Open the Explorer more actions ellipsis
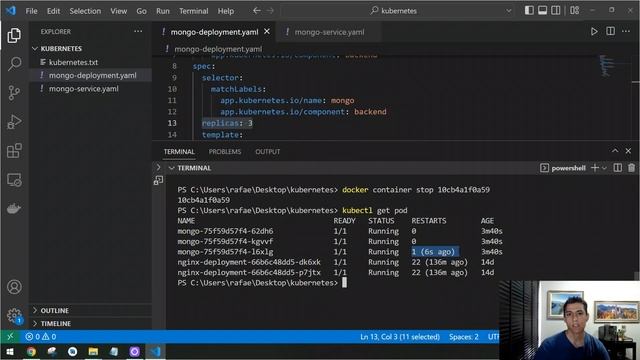The width and height of the screenshot is (640, 360). (x=138, y=31)
